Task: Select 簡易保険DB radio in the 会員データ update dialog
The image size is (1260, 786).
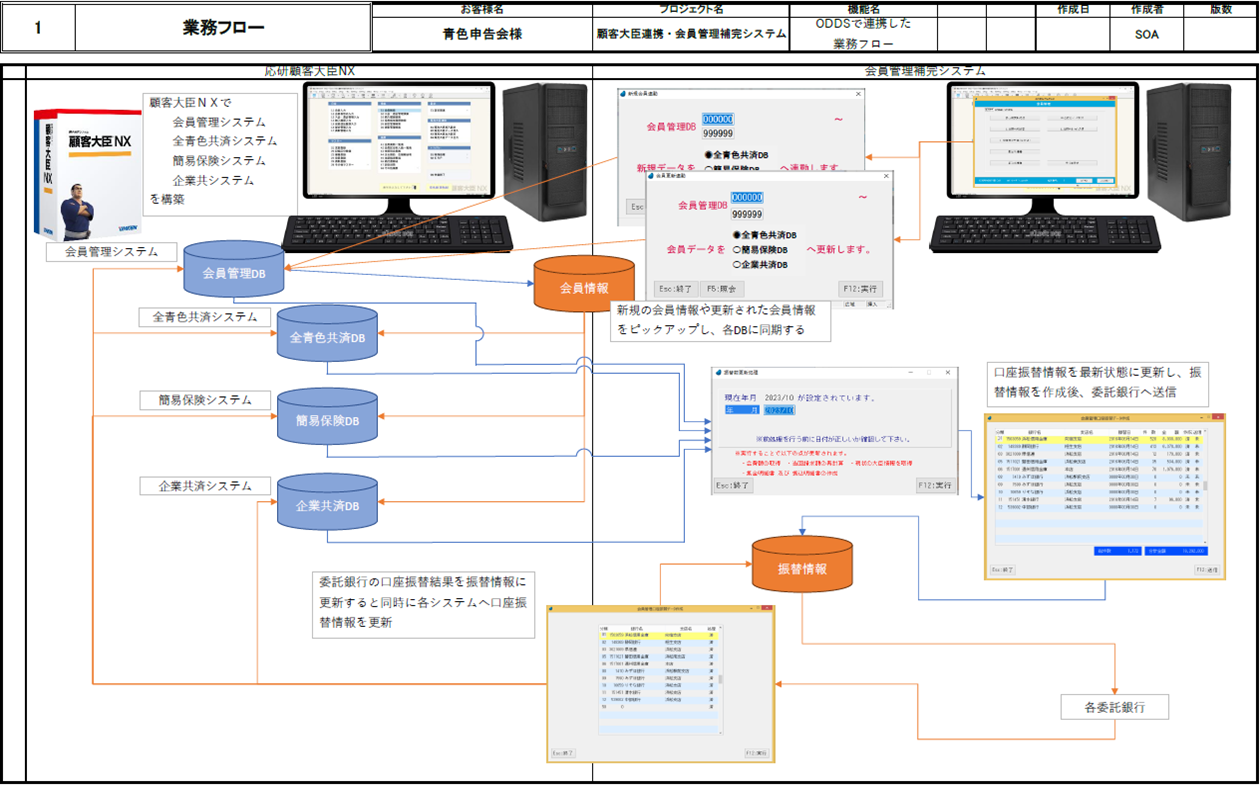Action: coord(737,250)
